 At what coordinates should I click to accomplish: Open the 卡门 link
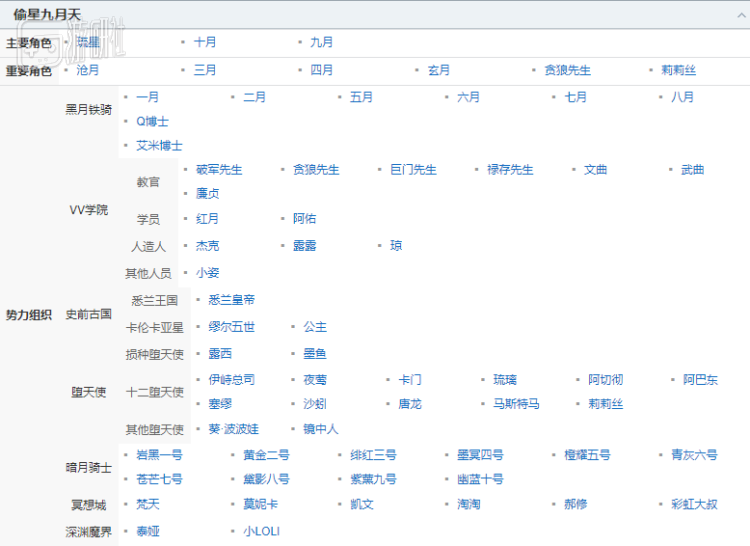(410, 380)
